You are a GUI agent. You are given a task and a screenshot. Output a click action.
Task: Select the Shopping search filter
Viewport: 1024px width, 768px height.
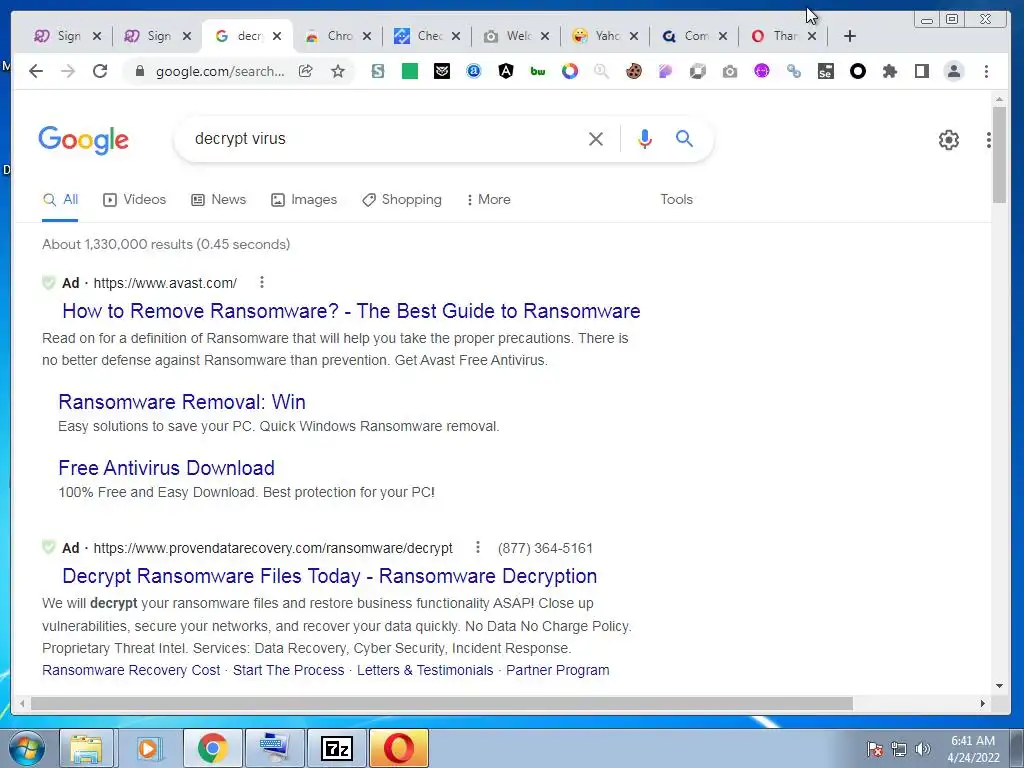pos(402,200)
